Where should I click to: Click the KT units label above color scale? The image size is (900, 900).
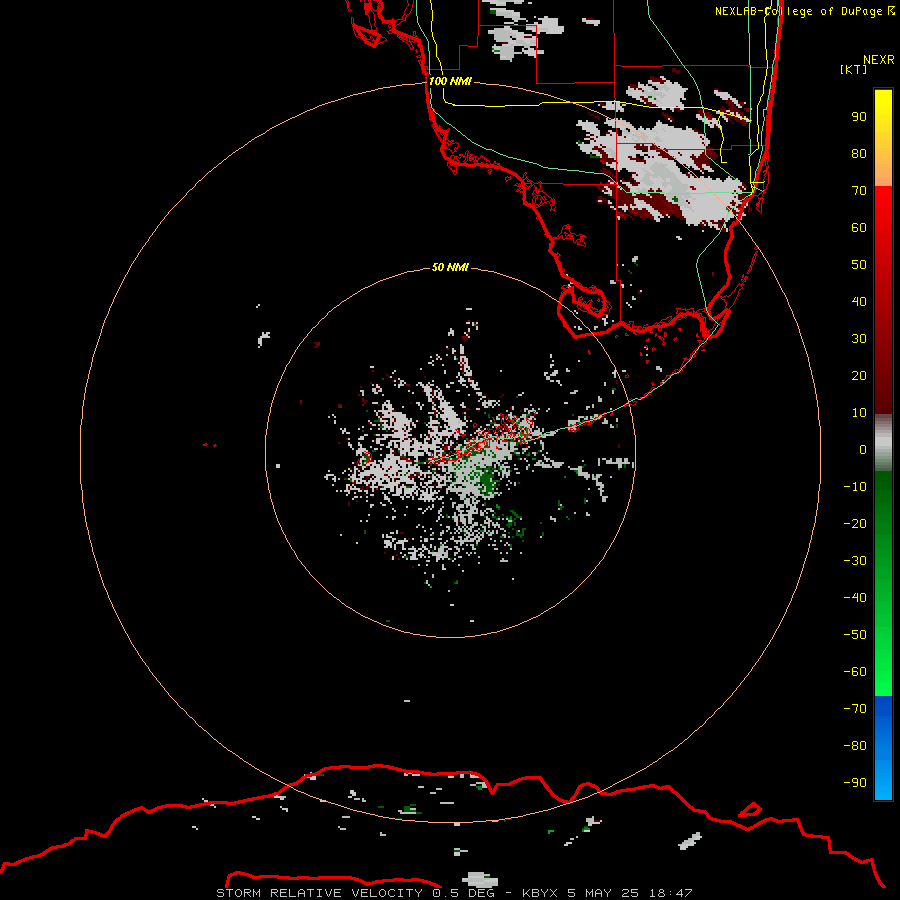coord(854,69)
